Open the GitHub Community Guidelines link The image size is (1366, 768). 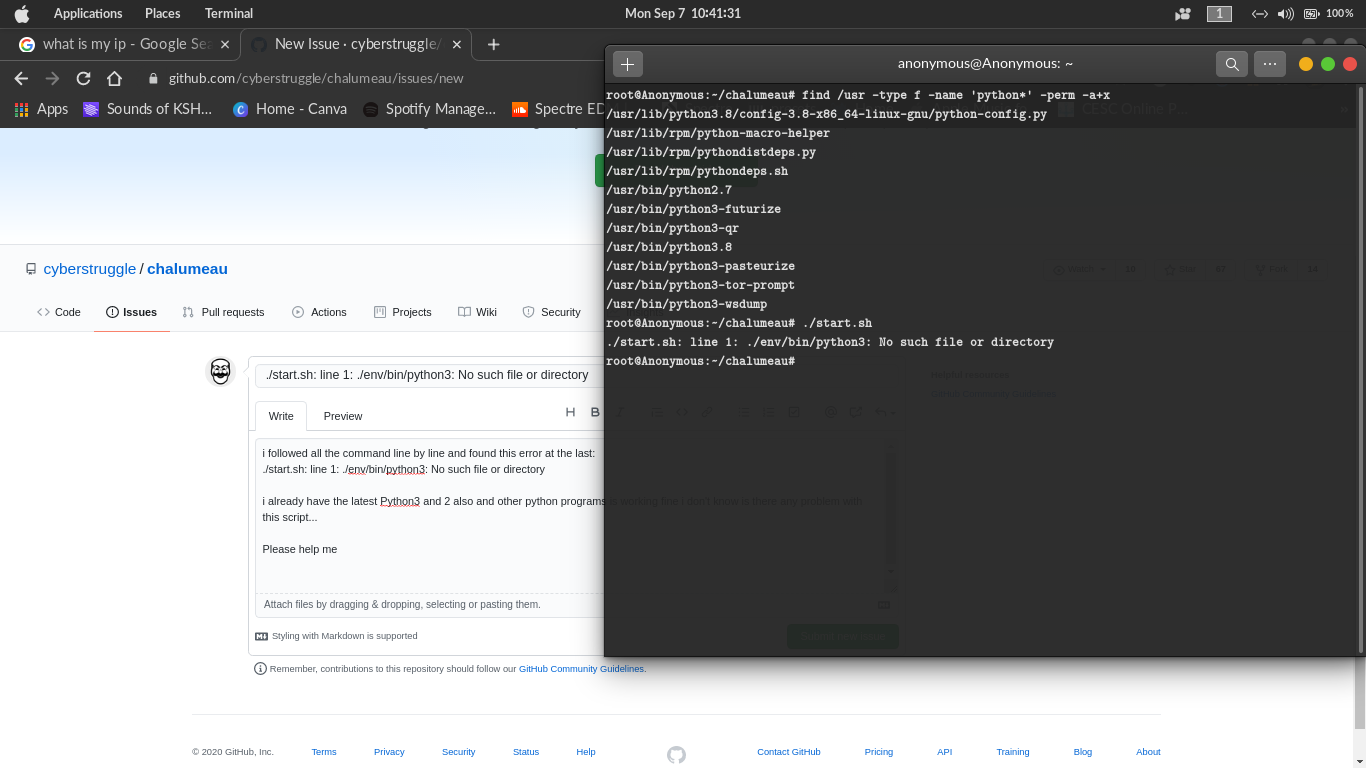(581, 668)
